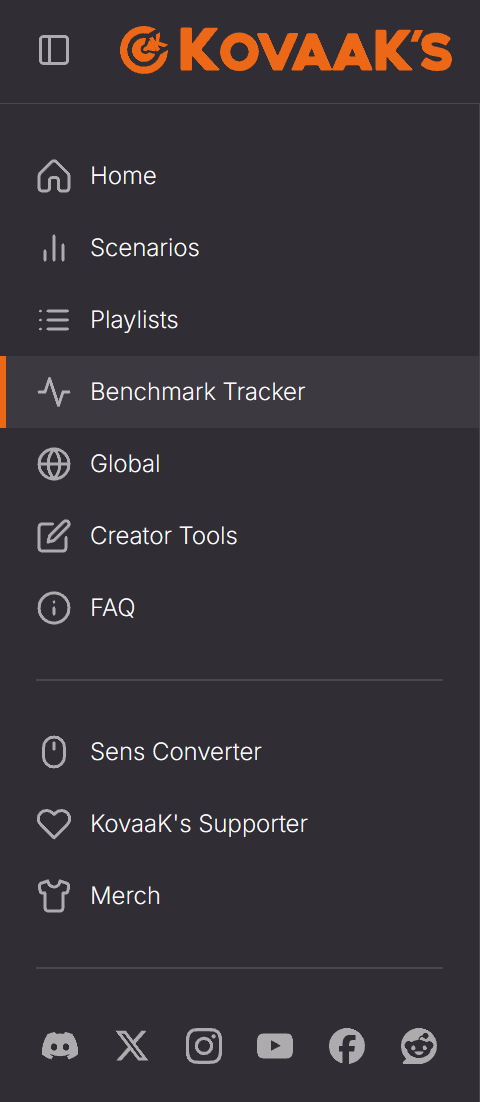This screenshot has height=1102, width=480.
Task: Open the X (Twitter) icon link
Action: tap(132, 1046)
